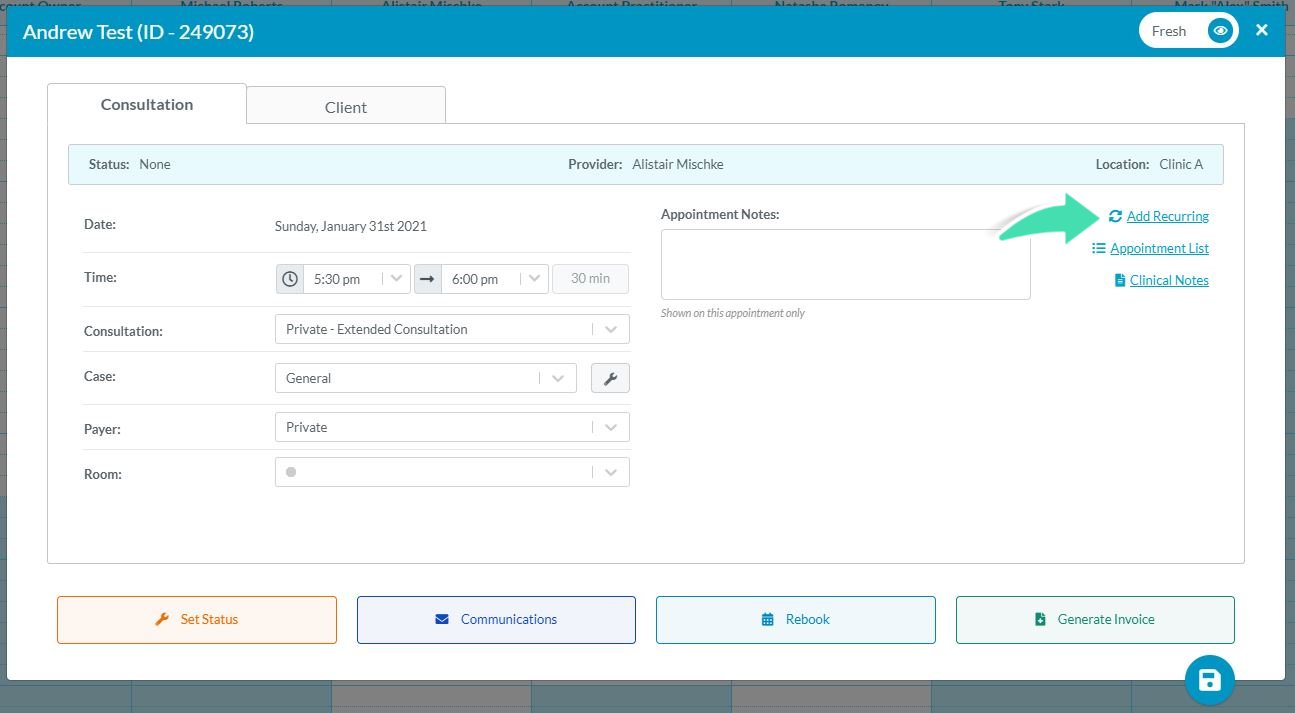1295x713 pixels.
Task: Click the Rebook button
Action: (x=796, y=620)
